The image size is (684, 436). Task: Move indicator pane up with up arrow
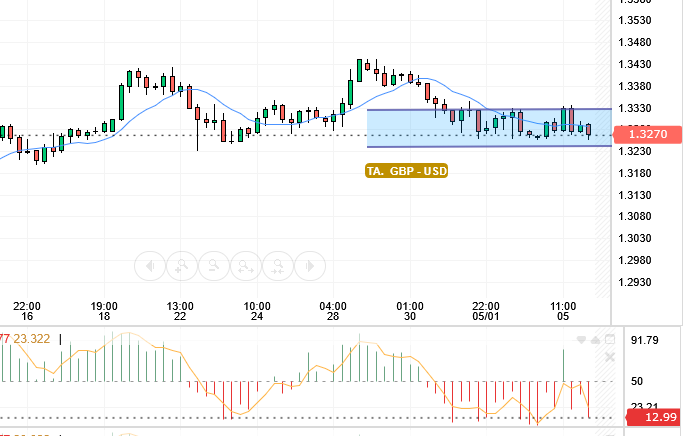(x=595, y=340)
